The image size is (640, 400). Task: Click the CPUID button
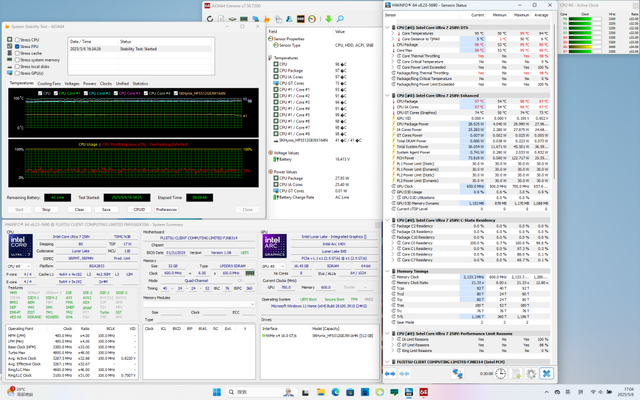[139, 209]
